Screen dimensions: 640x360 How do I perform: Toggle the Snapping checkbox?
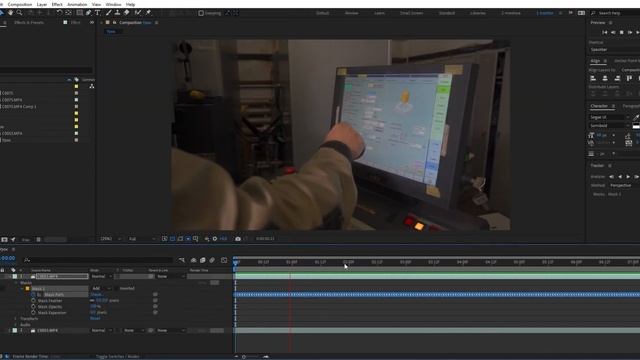201,13
